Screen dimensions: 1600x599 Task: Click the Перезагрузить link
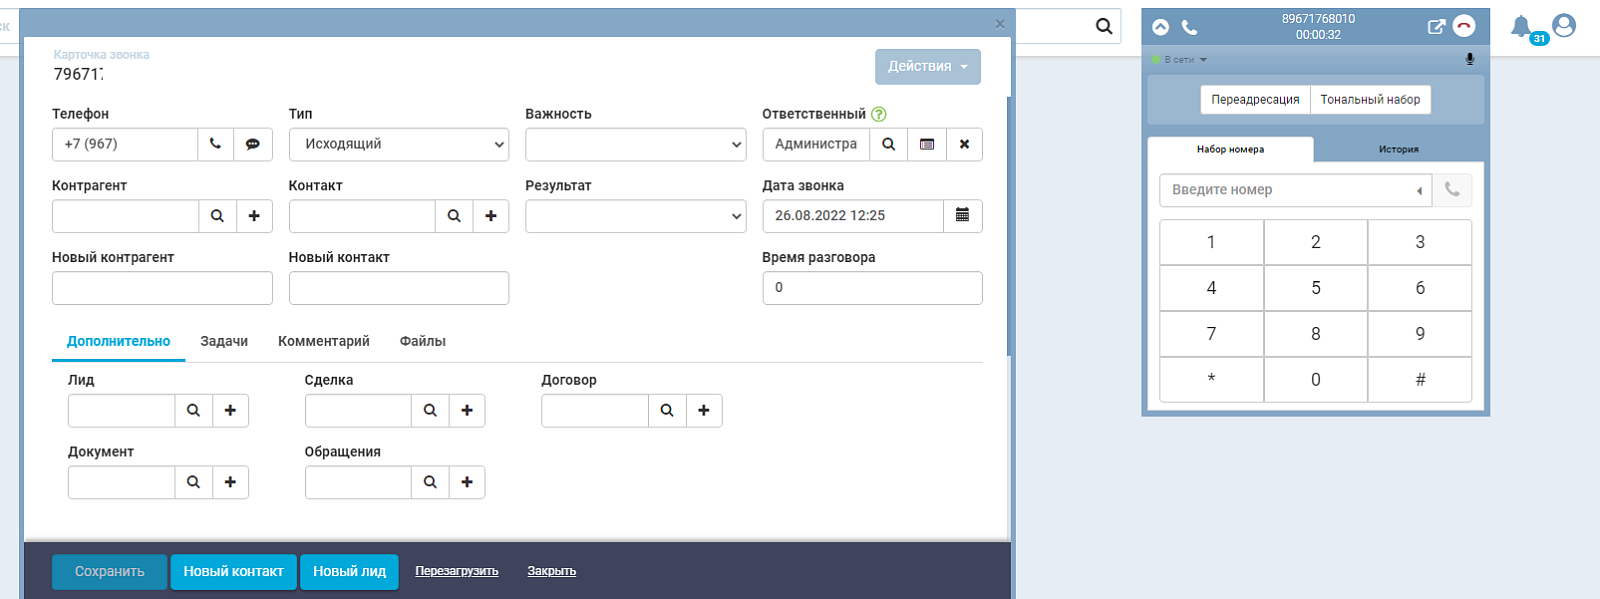coord(457,571)
